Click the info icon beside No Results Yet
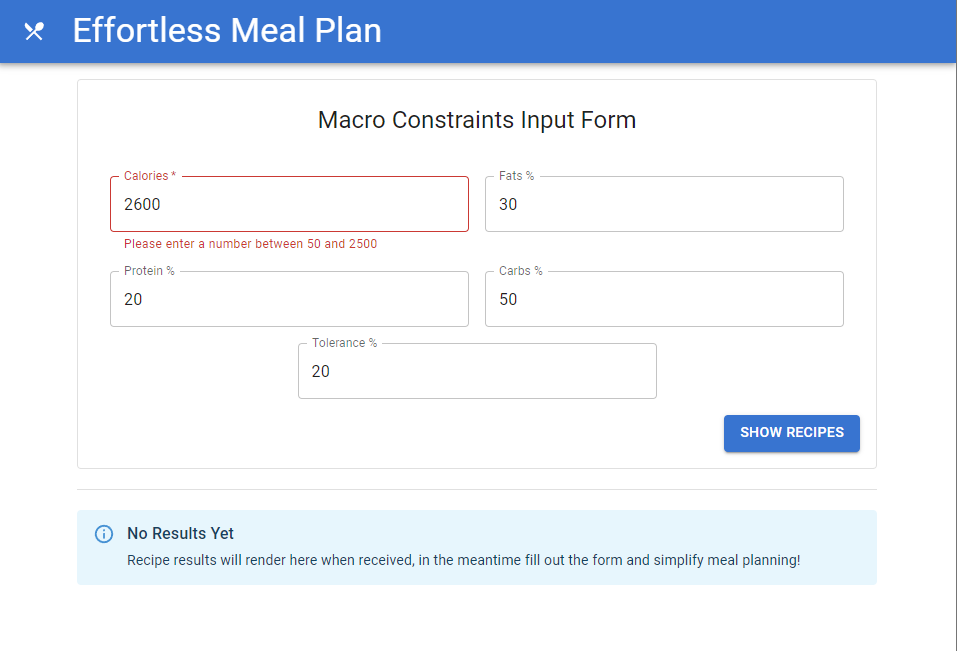 (104, 534)
